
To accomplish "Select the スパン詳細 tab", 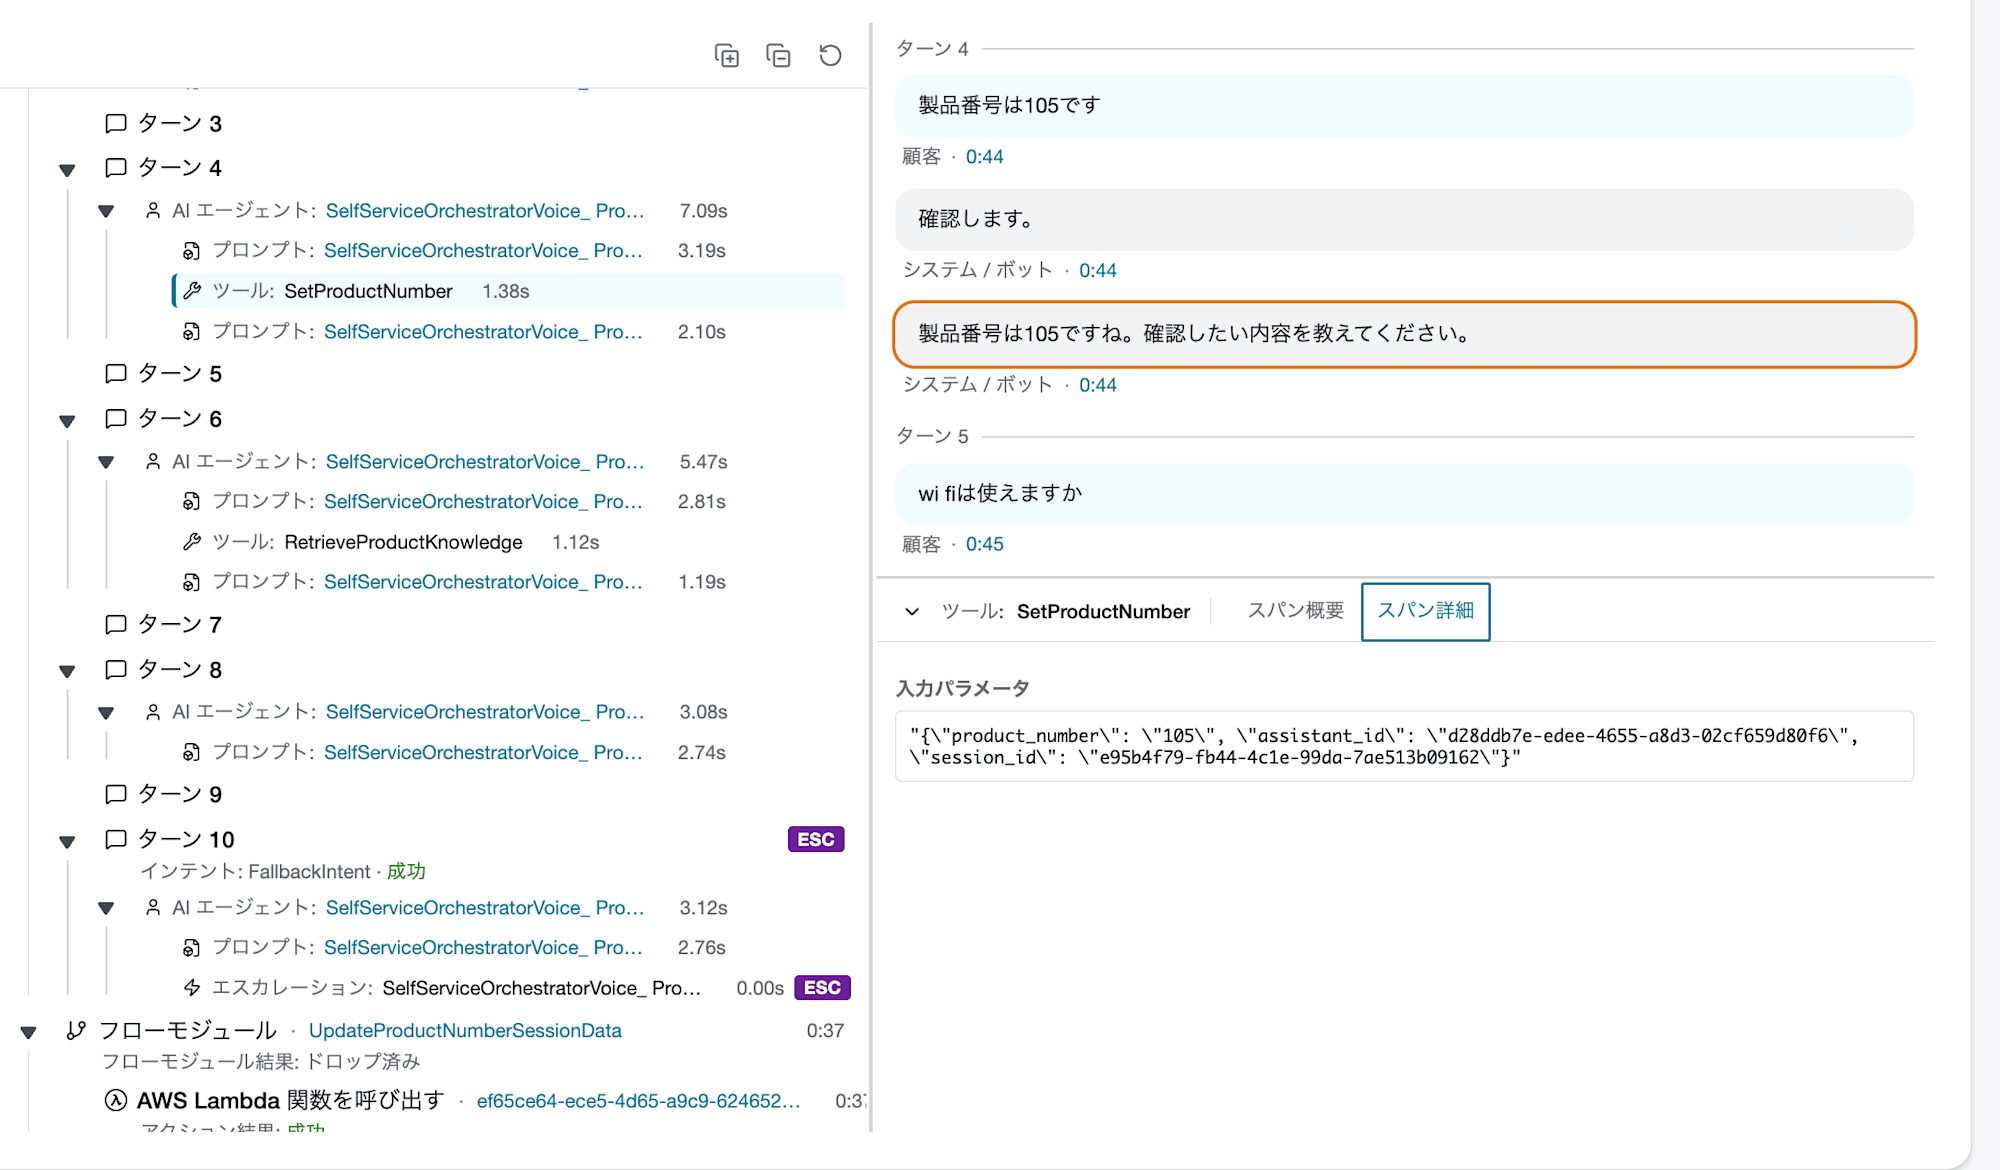I will pos(1426,611).
